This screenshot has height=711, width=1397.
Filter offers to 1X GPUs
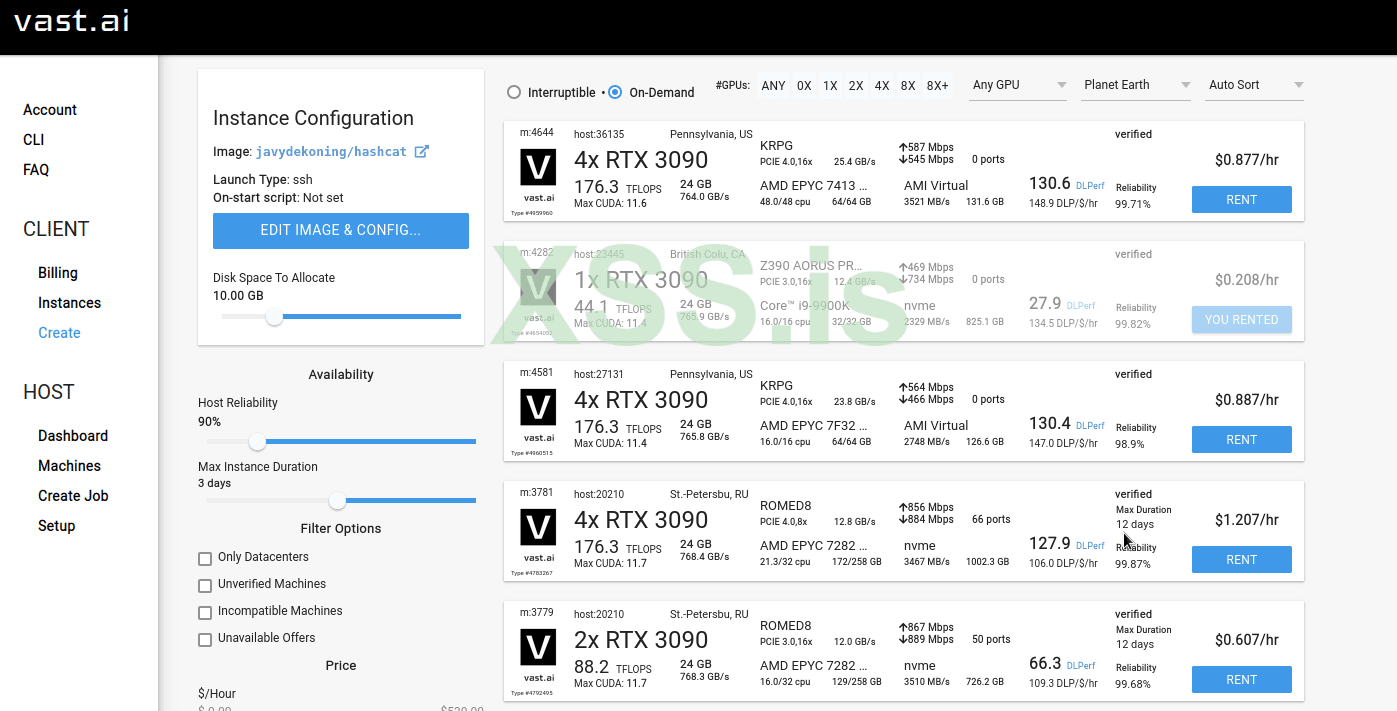tap(830, 86)
